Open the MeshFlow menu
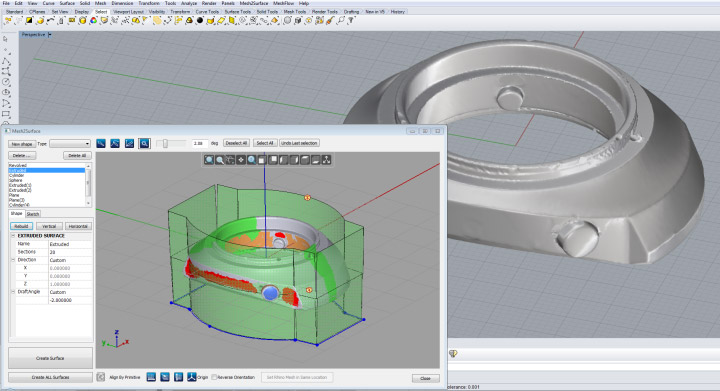Image resolution: width=720 pixels, height=391 pixels. coord(283,3)
